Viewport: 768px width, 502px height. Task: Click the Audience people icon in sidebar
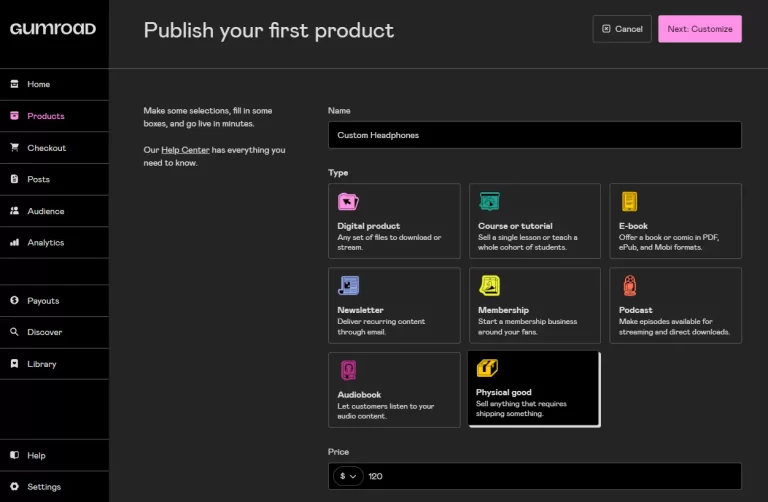(15, 211)
